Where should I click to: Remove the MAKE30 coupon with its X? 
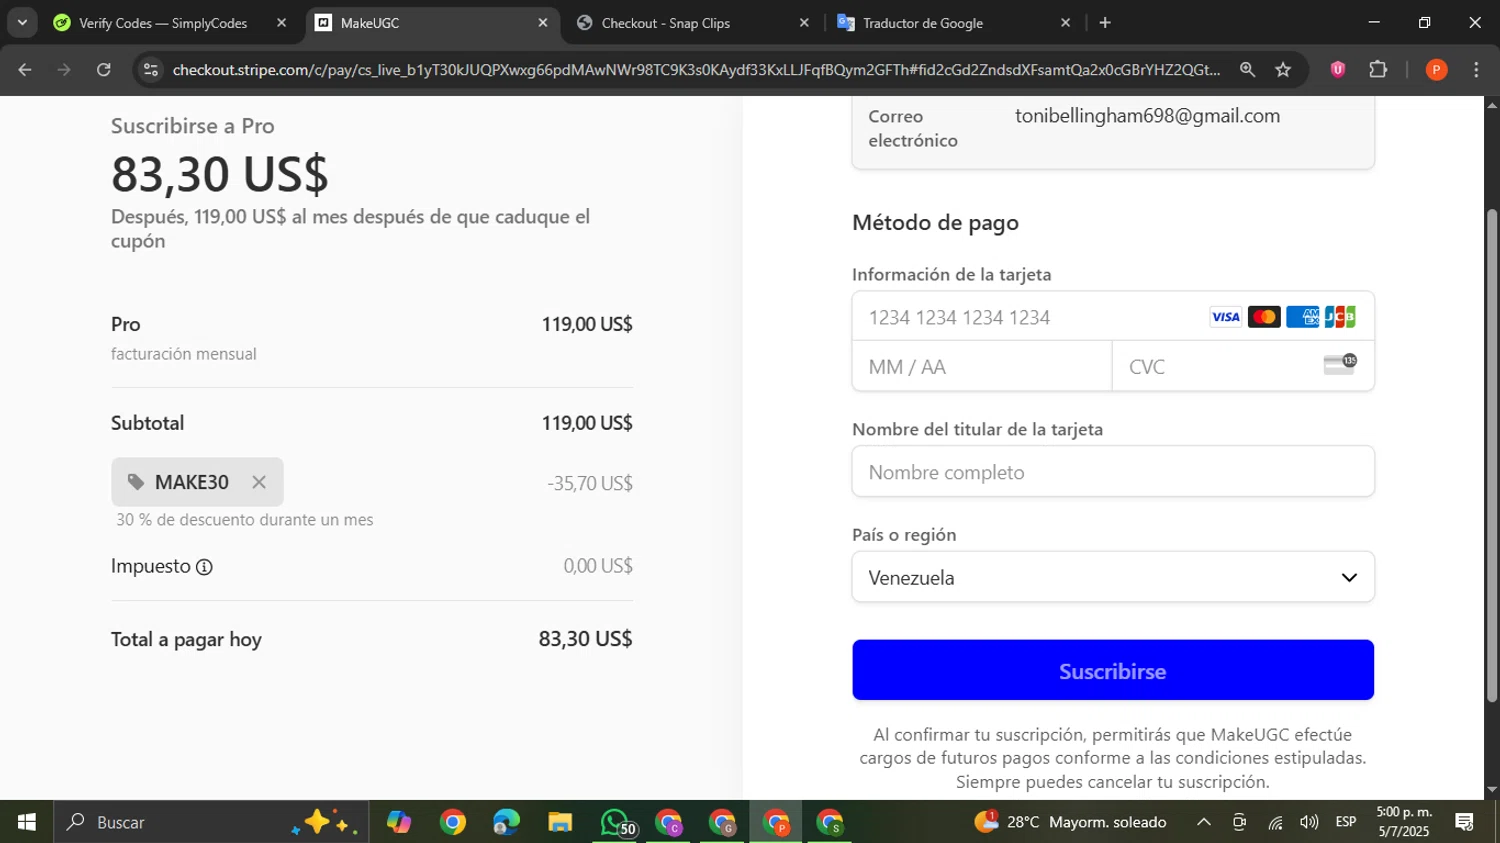point(259,482)
